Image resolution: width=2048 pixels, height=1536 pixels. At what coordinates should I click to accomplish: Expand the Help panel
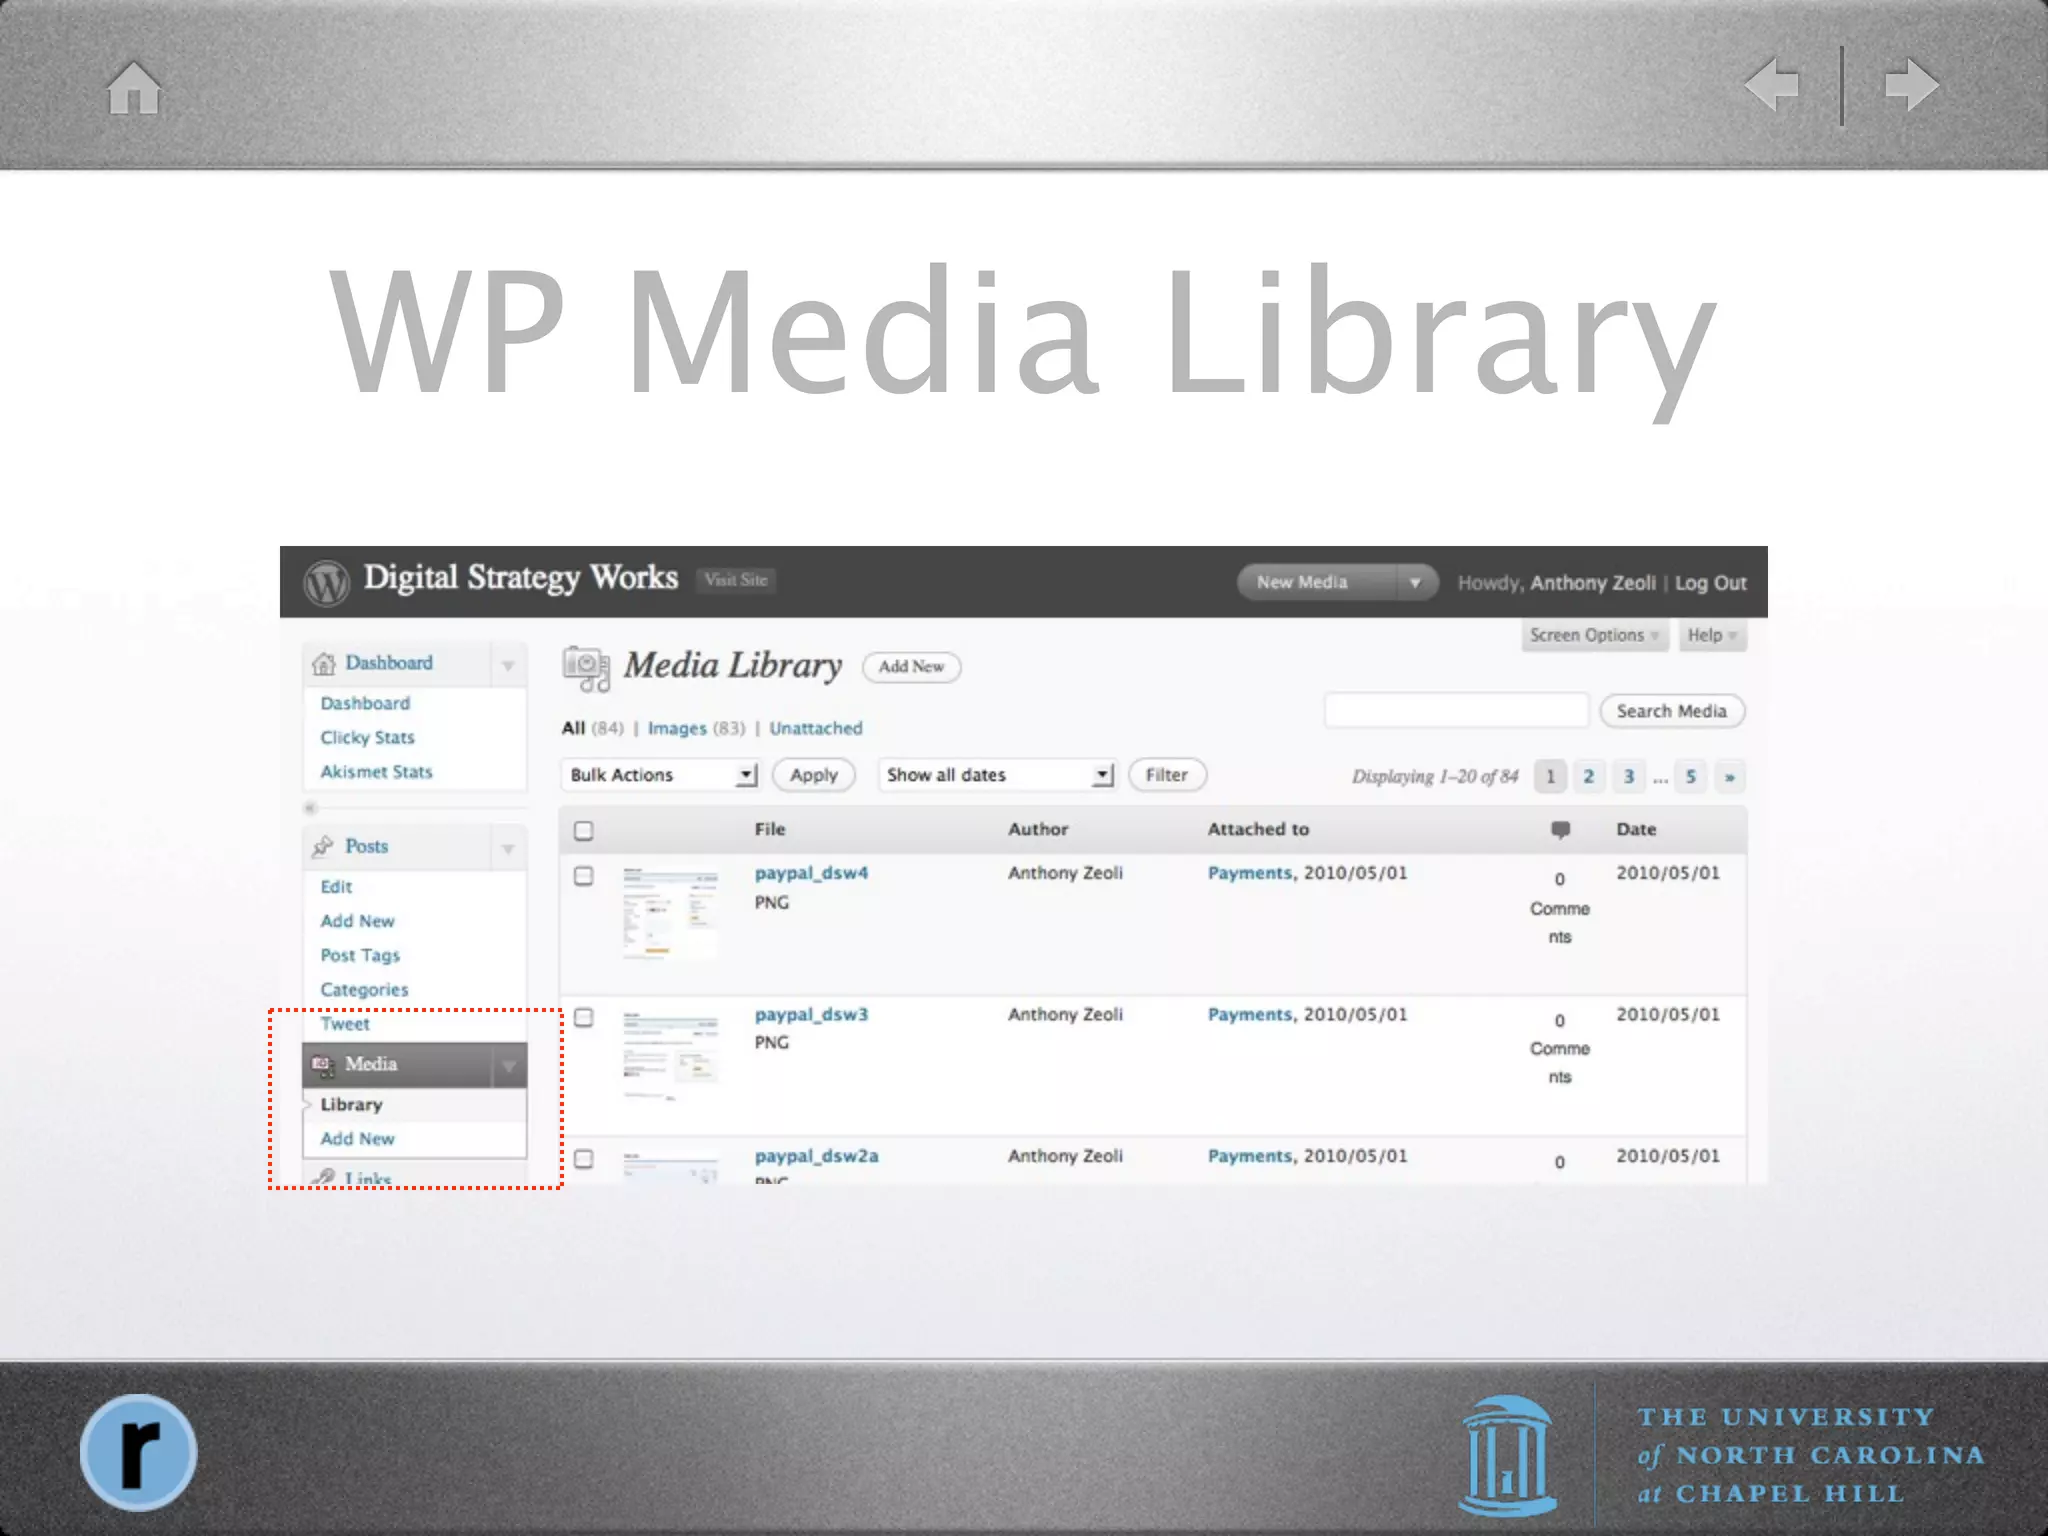pyautogui.click(x=1712, y=635)
